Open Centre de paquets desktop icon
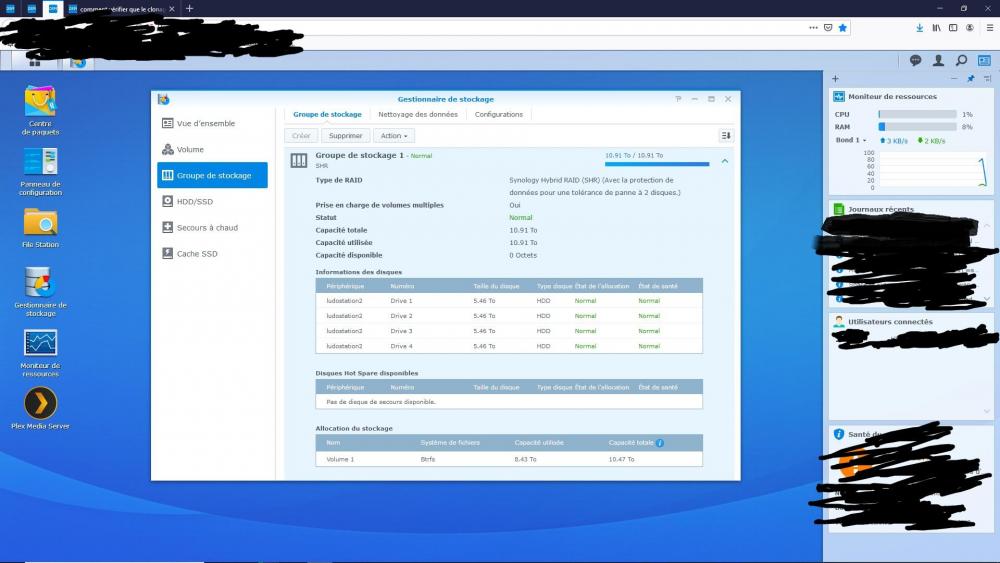This screenshot has width=1000, height=563. pos(40,102)
